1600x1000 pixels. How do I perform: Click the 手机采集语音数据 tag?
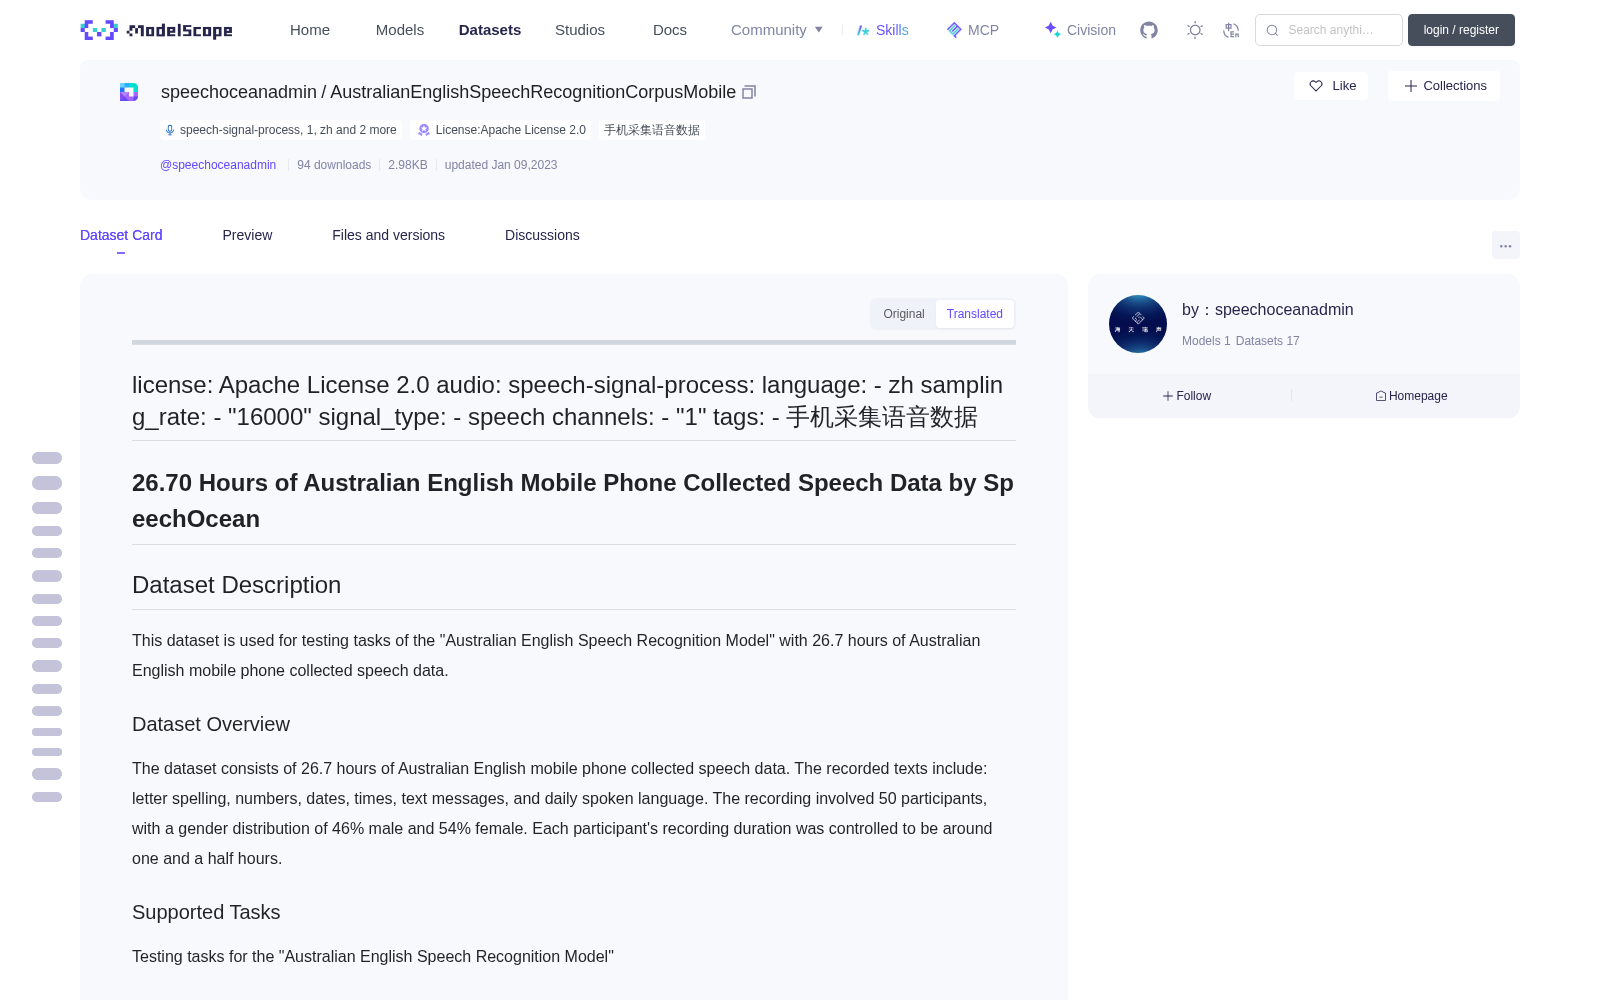click(652, 130)
